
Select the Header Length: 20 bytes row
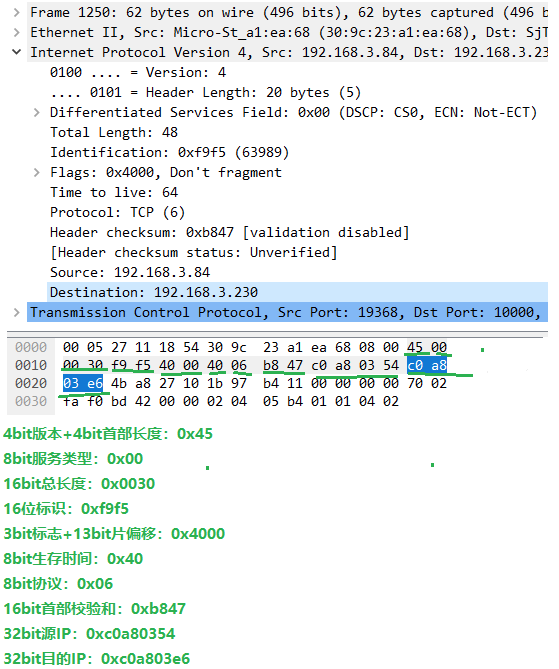click(297, 93)
